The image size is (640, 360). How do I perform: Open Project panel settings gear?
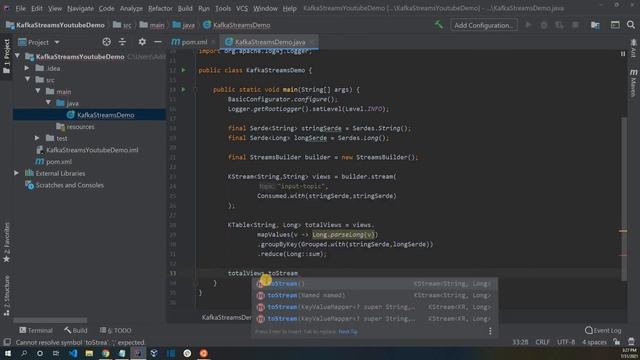(x=142, y=42)
